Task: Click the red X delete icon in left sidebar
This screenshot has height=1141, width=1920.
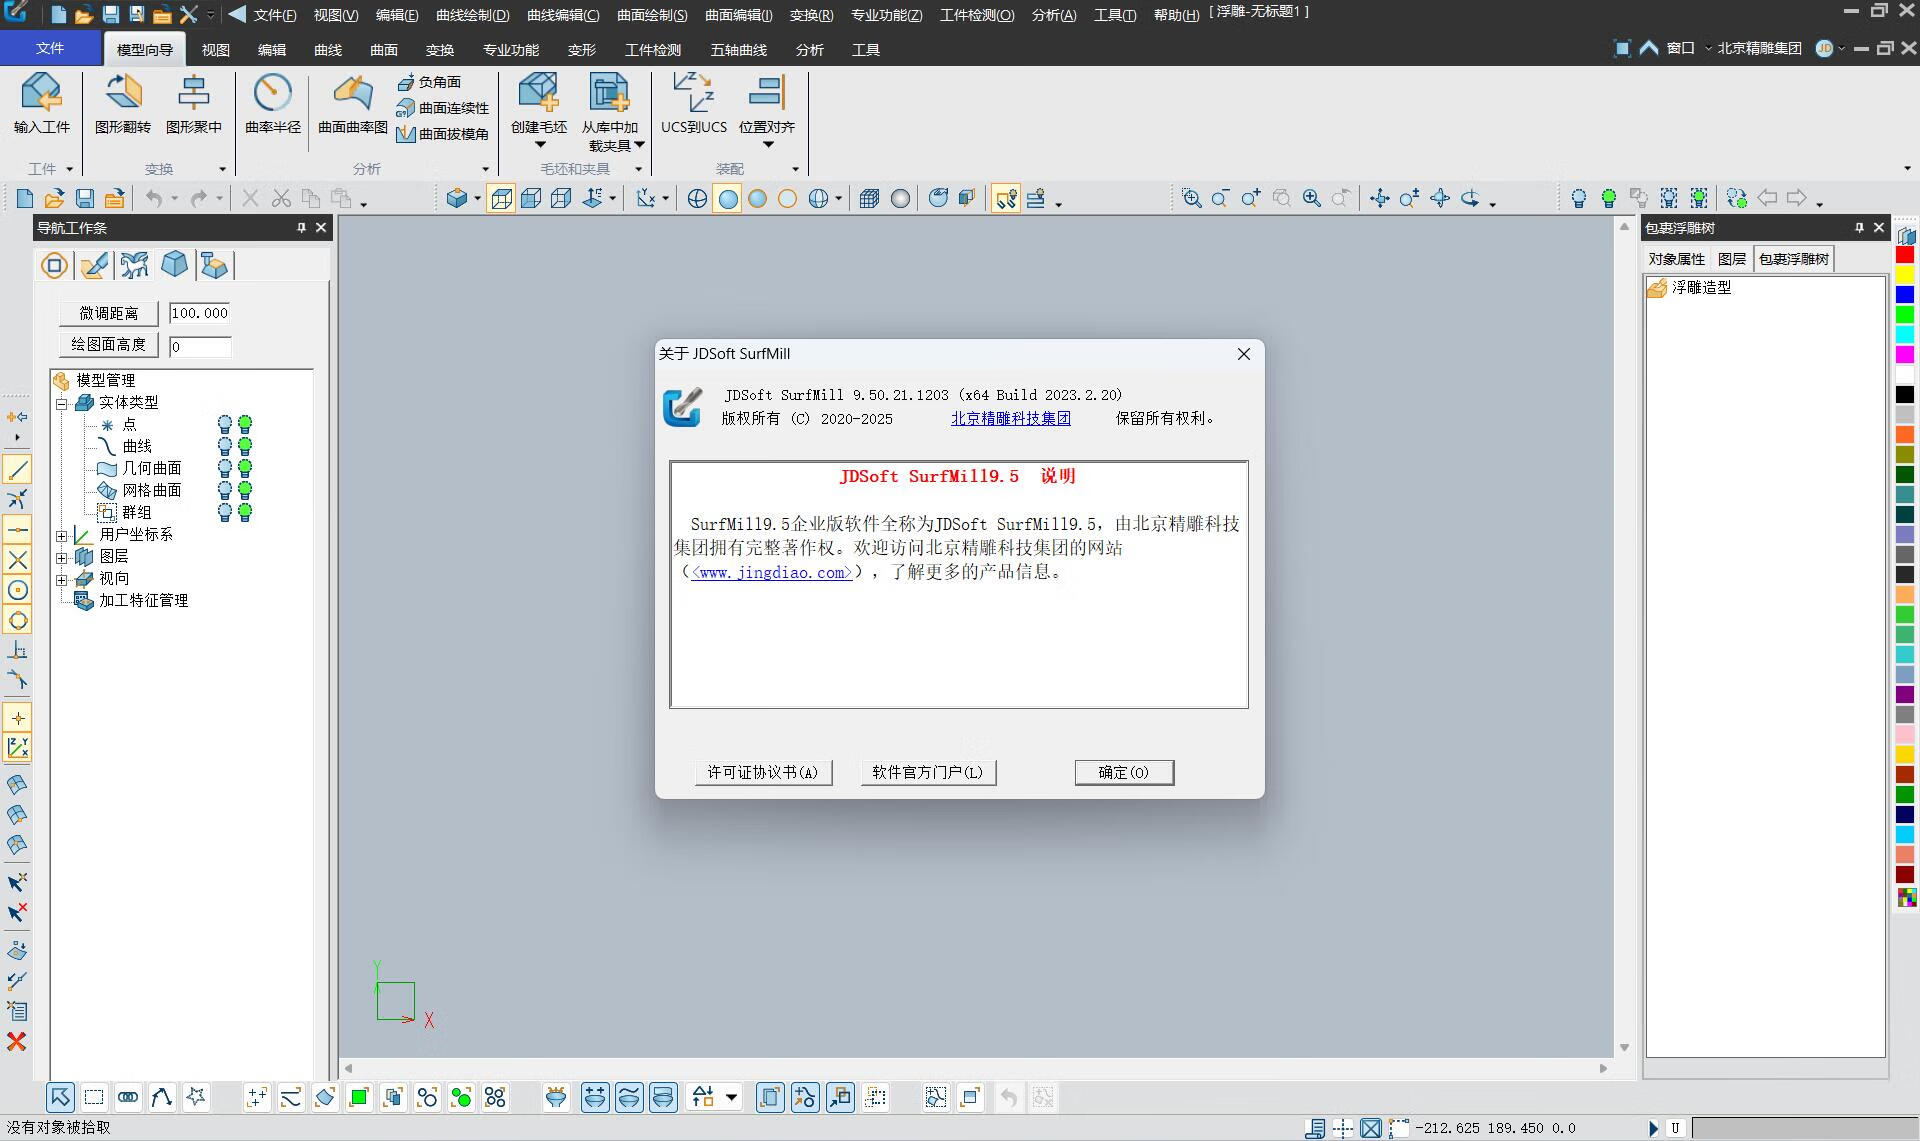Action: (x=17, y=1042)
